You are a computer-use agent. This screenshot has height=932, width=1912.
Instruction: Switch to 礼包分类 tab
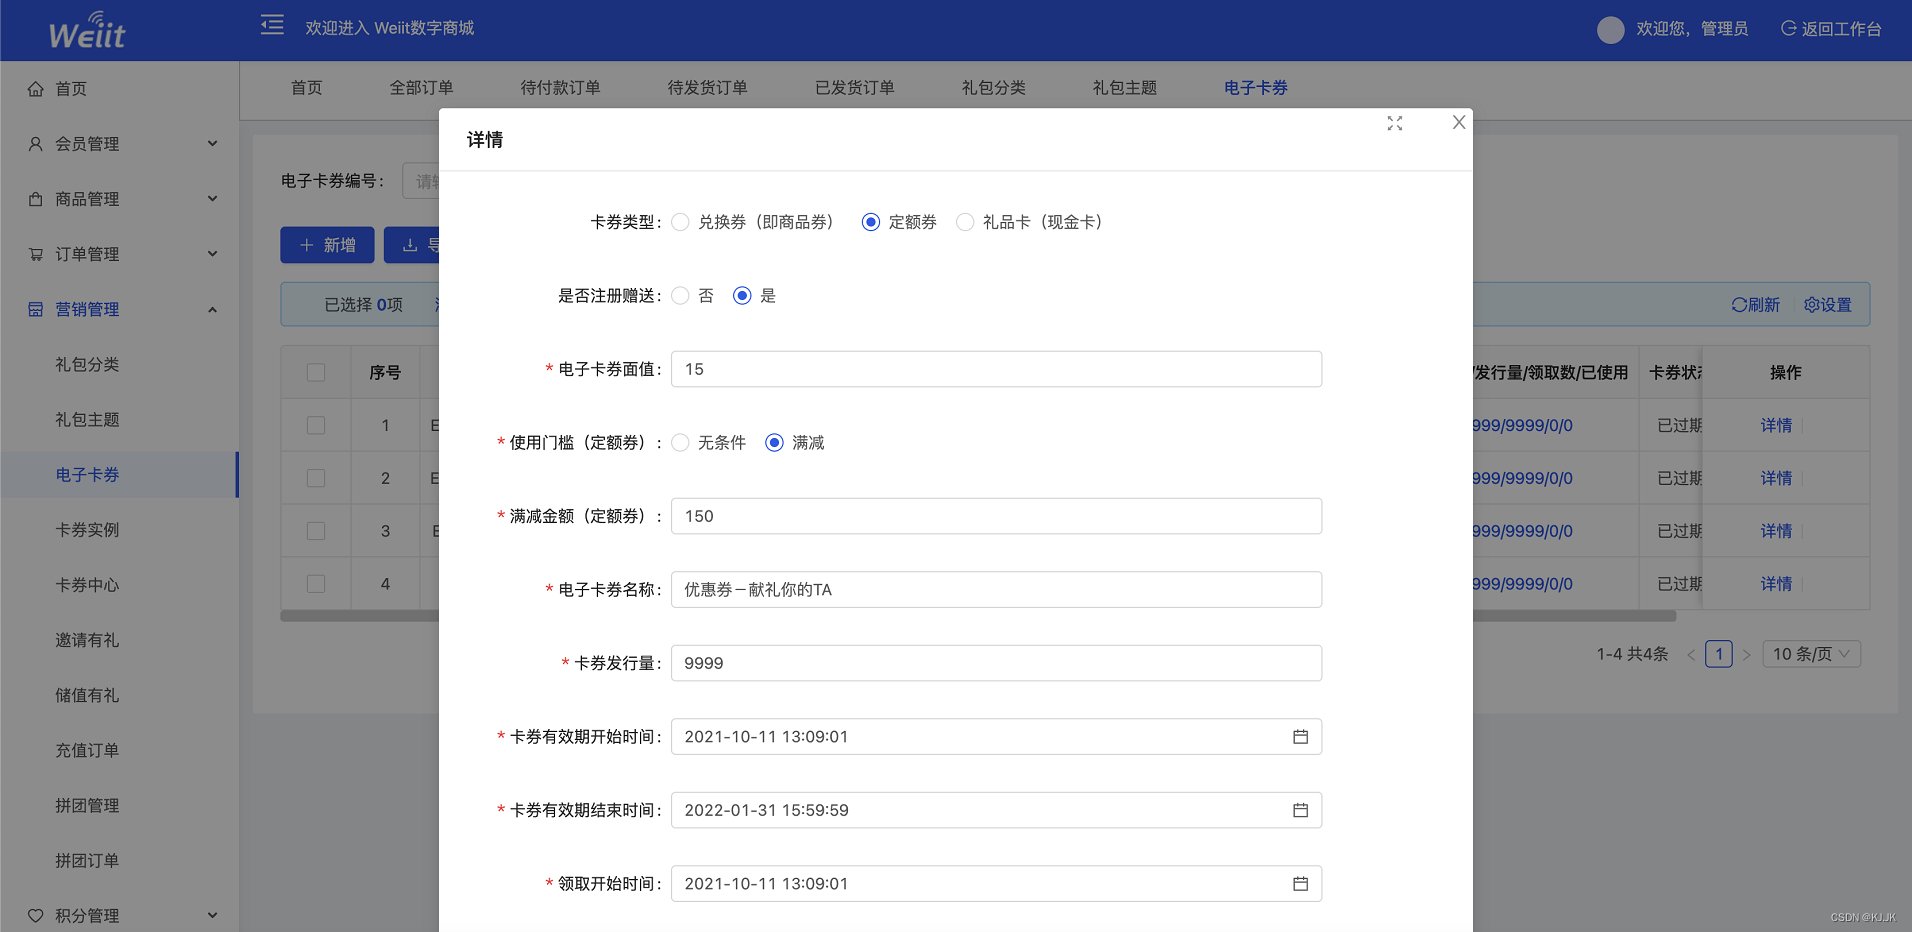tap(993, 88)
